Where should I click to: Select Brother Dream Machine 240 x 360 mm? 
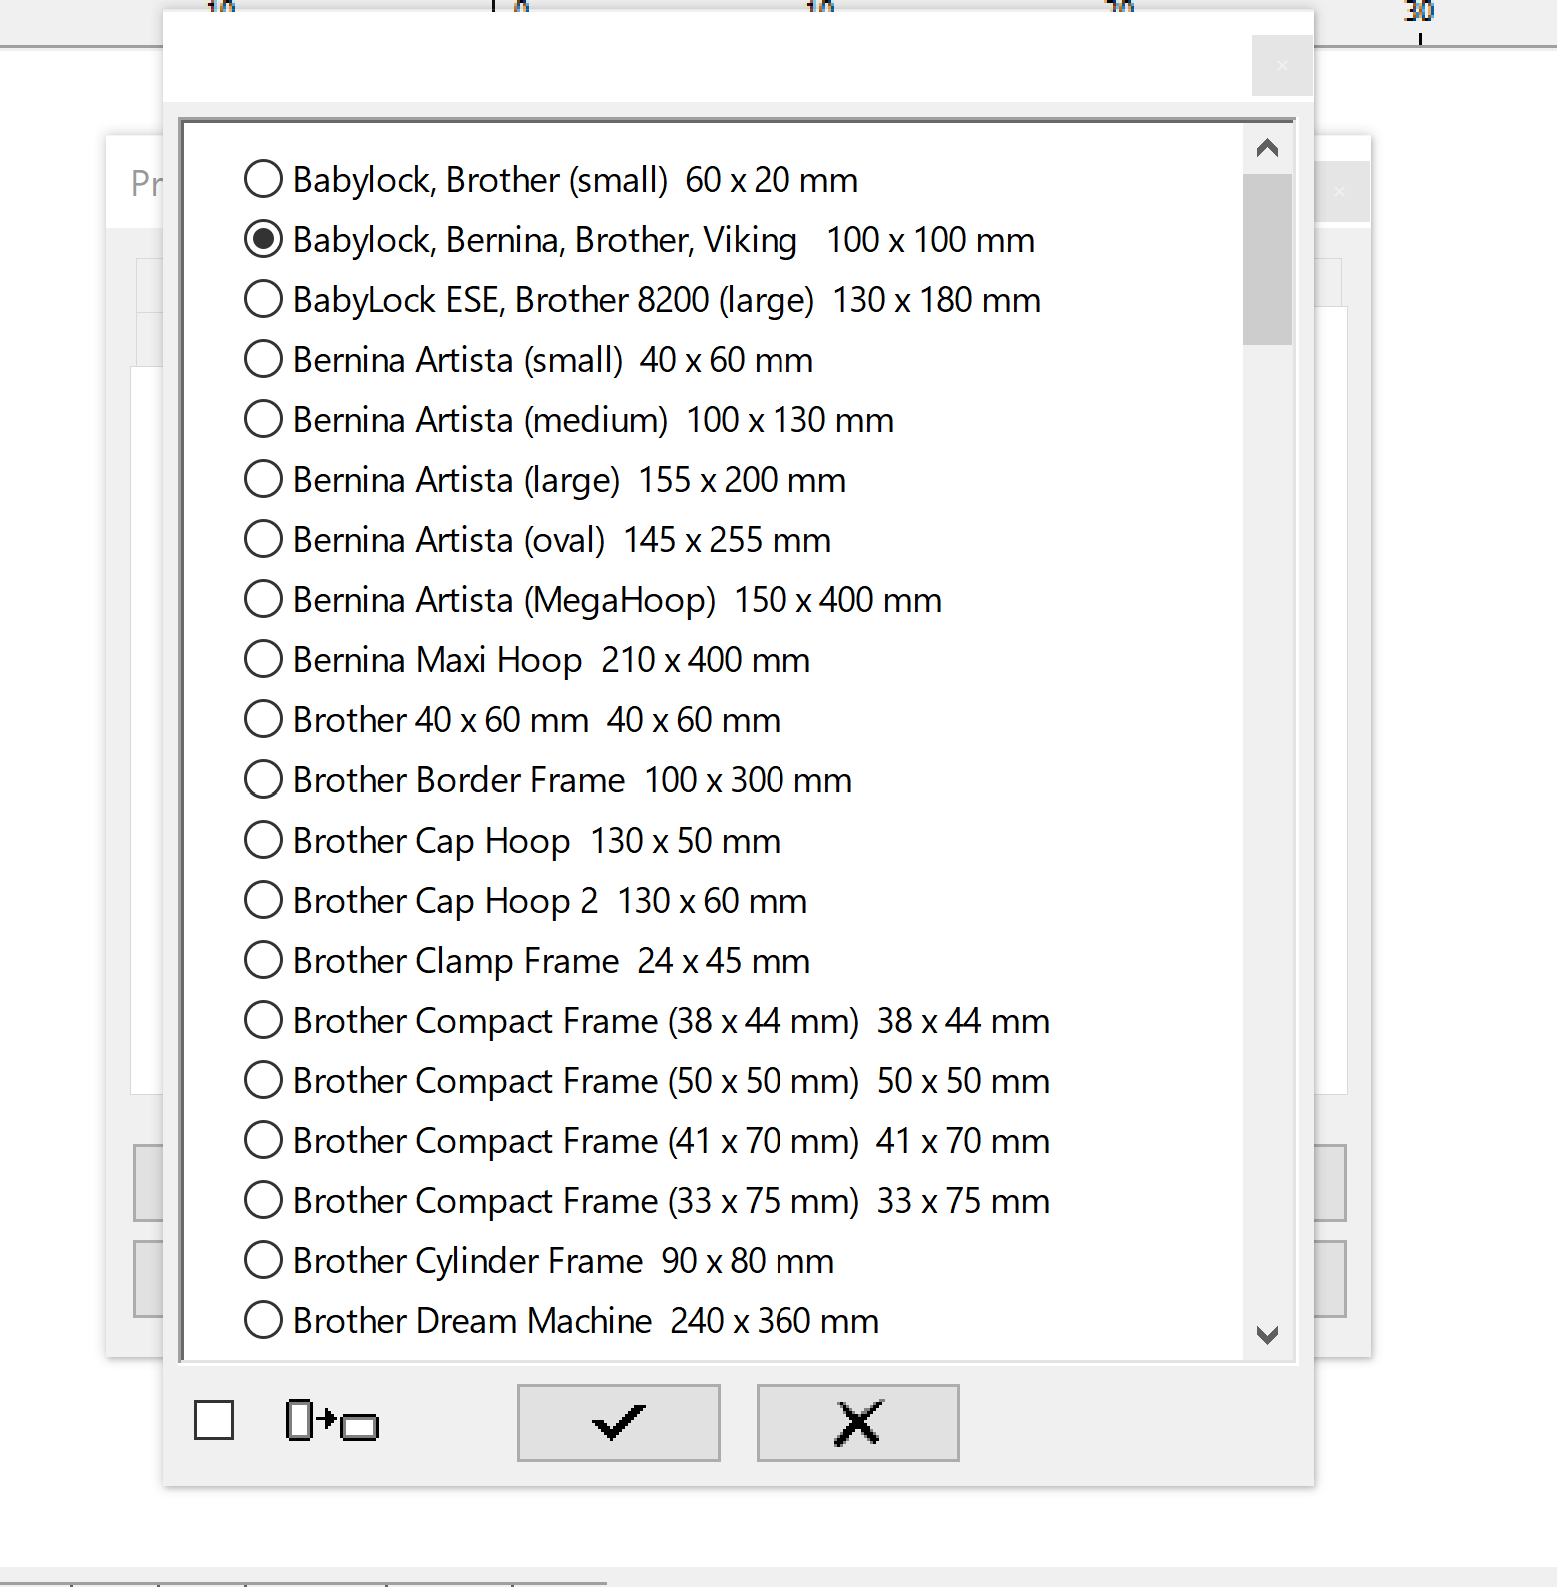pyautogui.click(x=263, y=1321)
